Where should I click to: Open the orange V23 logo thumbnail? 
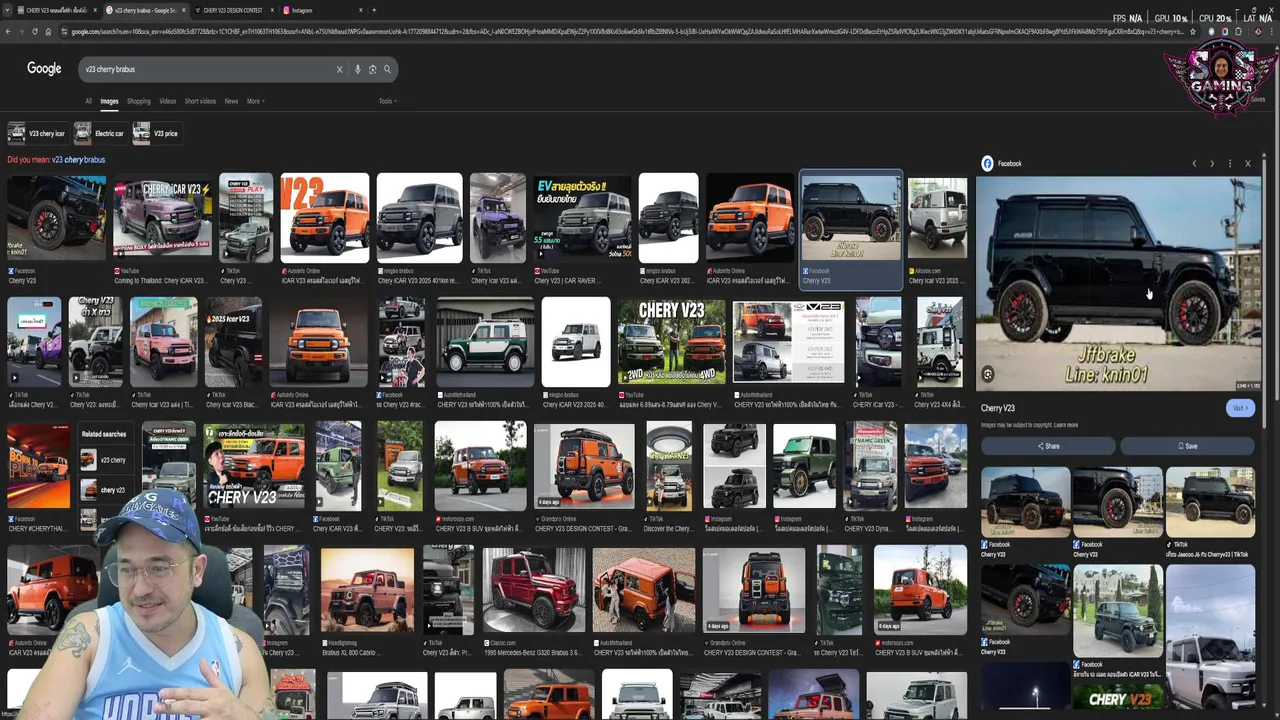(x=324, y=218)
